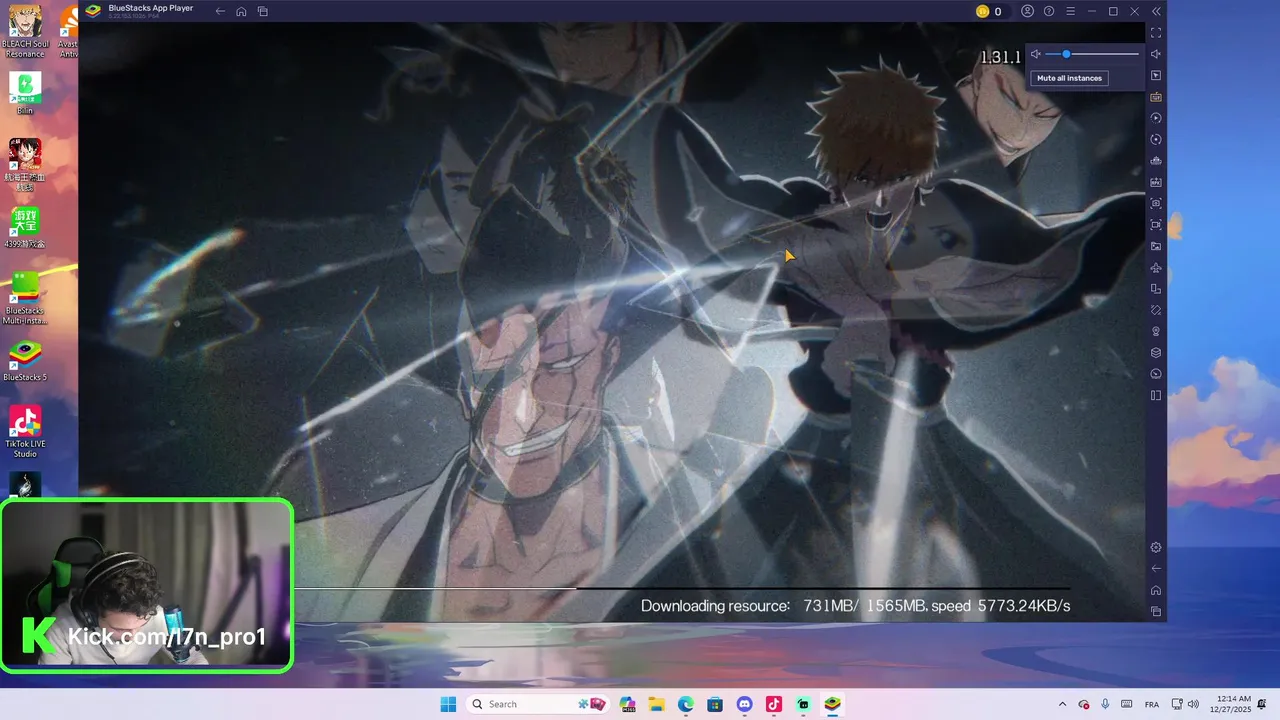This screenshot has height=720, width=1280.
Task: Open BlueStacks 5 desktop shortcut
Action: [25, 361]
